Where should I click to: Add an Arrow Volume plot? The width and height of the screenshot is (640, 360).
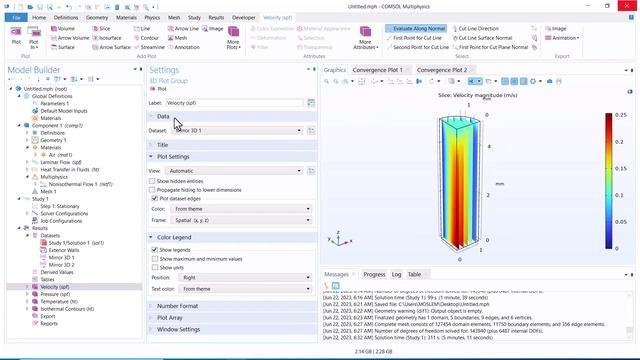coord(70,38)
